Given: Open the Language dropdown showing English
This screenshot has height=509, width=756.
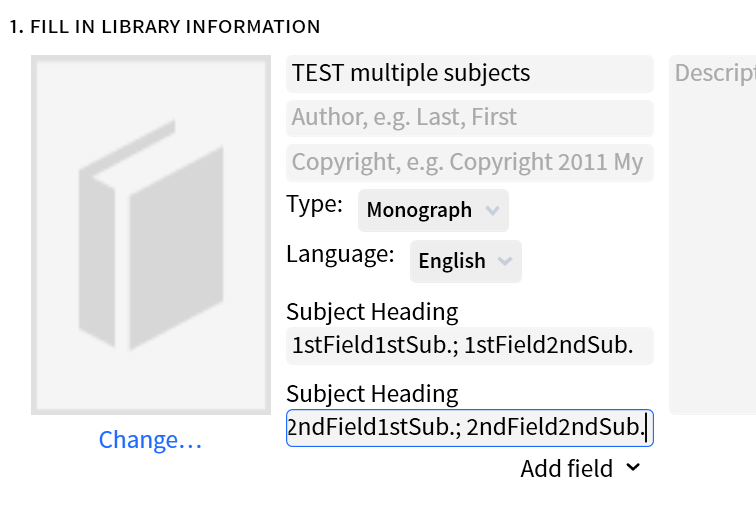Looking at the screenshot, I should pos(465,261).
